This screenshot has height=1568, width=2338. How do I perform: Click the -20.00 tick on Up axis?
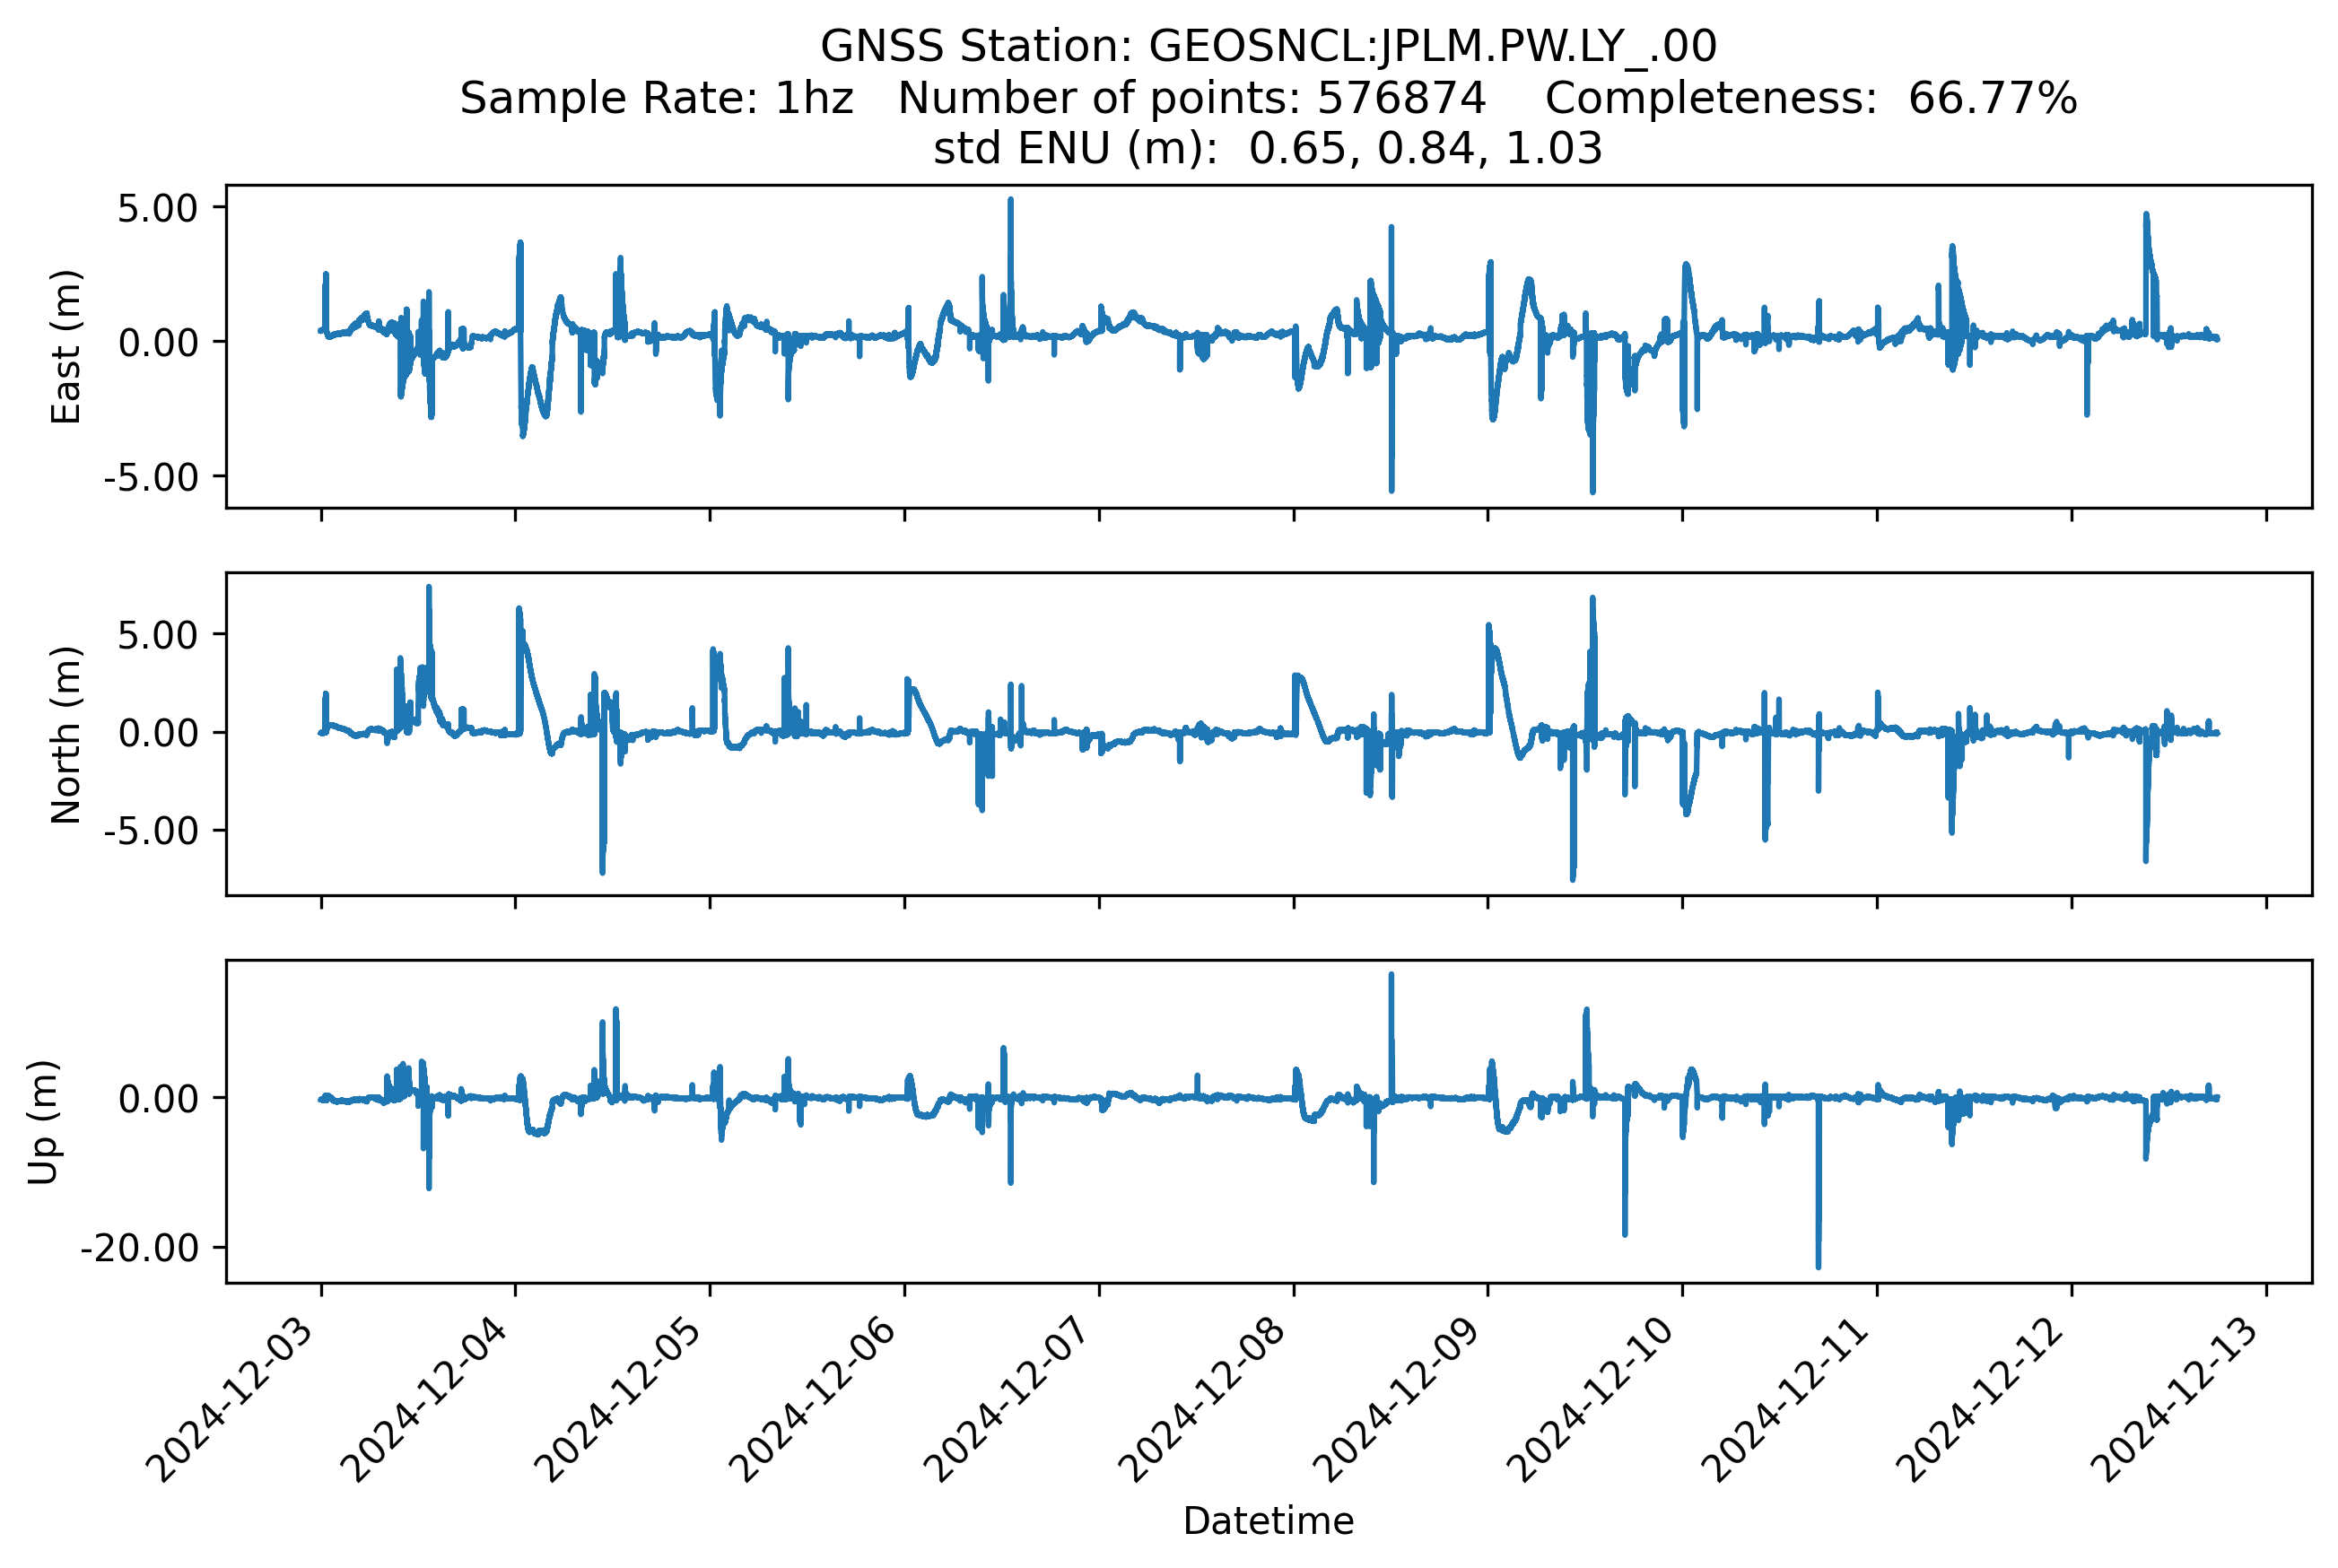pos(139,1248)
